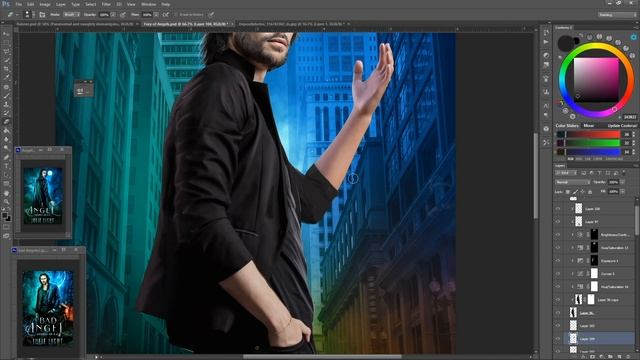This screenshot has height=360, width=640.
Task: Enable the Erase to History checkbox
Action: 177,15
